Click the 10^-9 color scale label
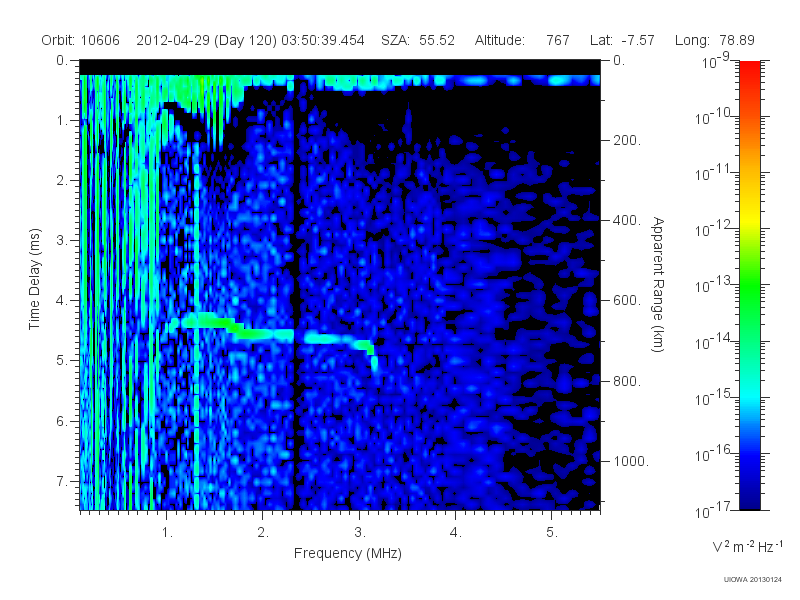Screen dimensions: 800x600 coord(716,61)
